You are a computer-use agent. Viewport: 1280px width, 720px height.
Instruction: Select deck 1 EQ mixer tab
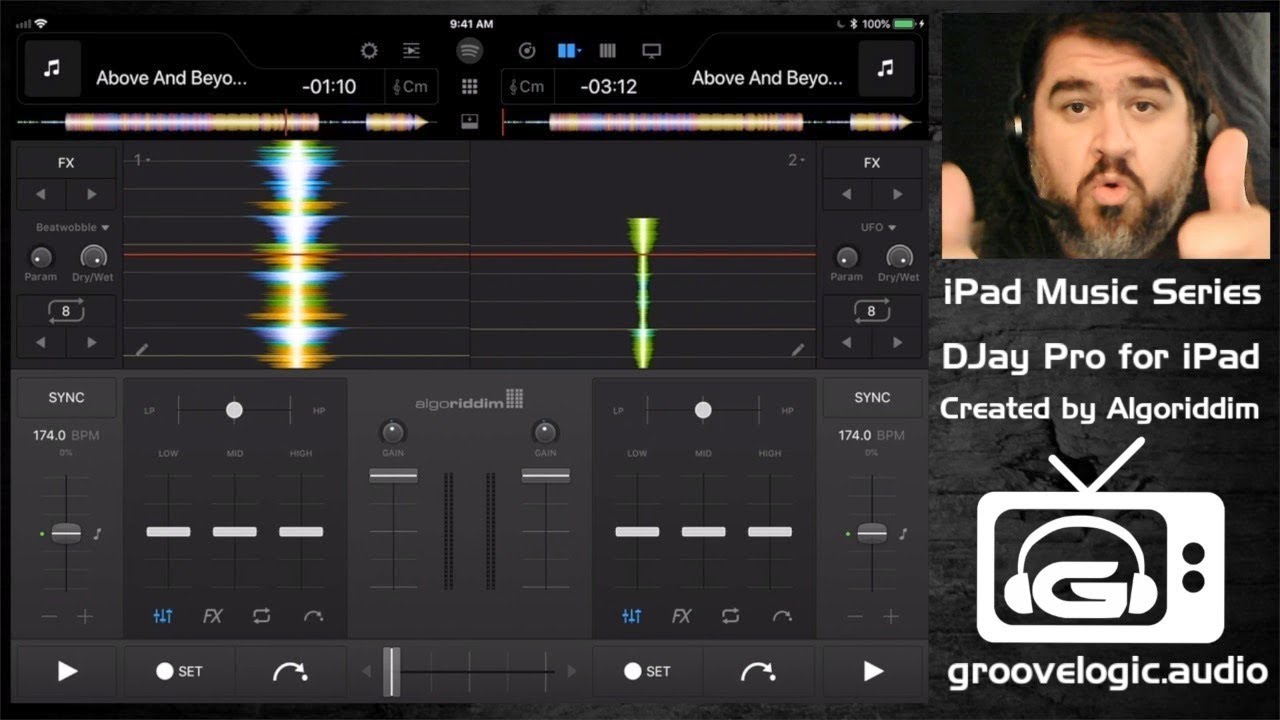click(x=163, y=616)
